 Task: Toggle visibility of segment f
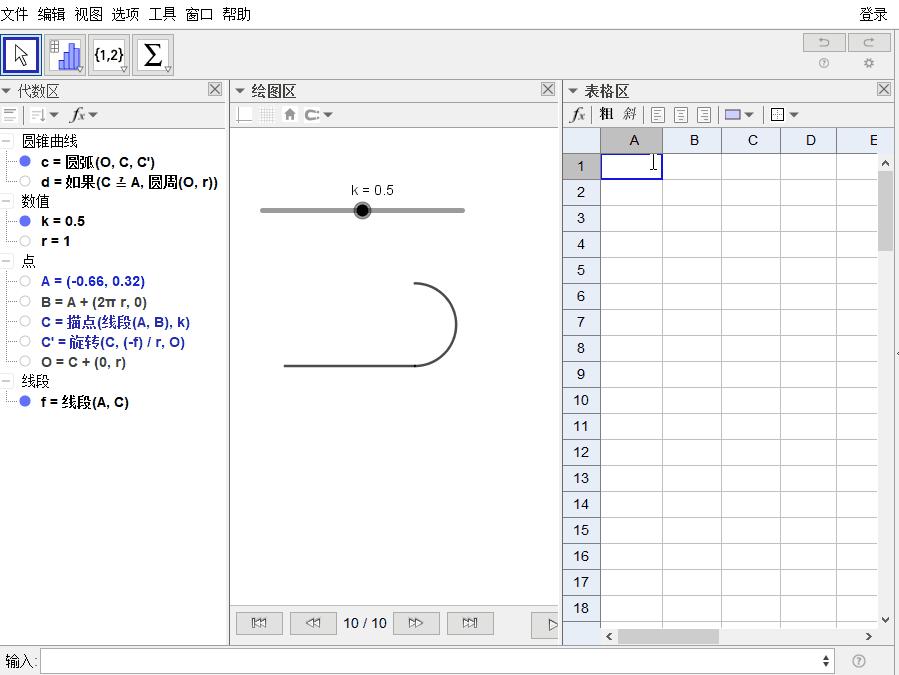(25, 402)
